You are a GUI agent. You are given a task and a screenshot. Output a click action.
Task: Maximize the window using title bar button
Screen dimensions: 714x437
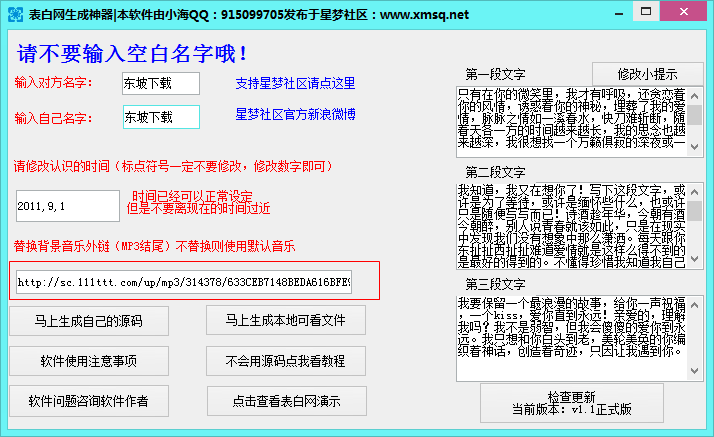coord(646,11)
